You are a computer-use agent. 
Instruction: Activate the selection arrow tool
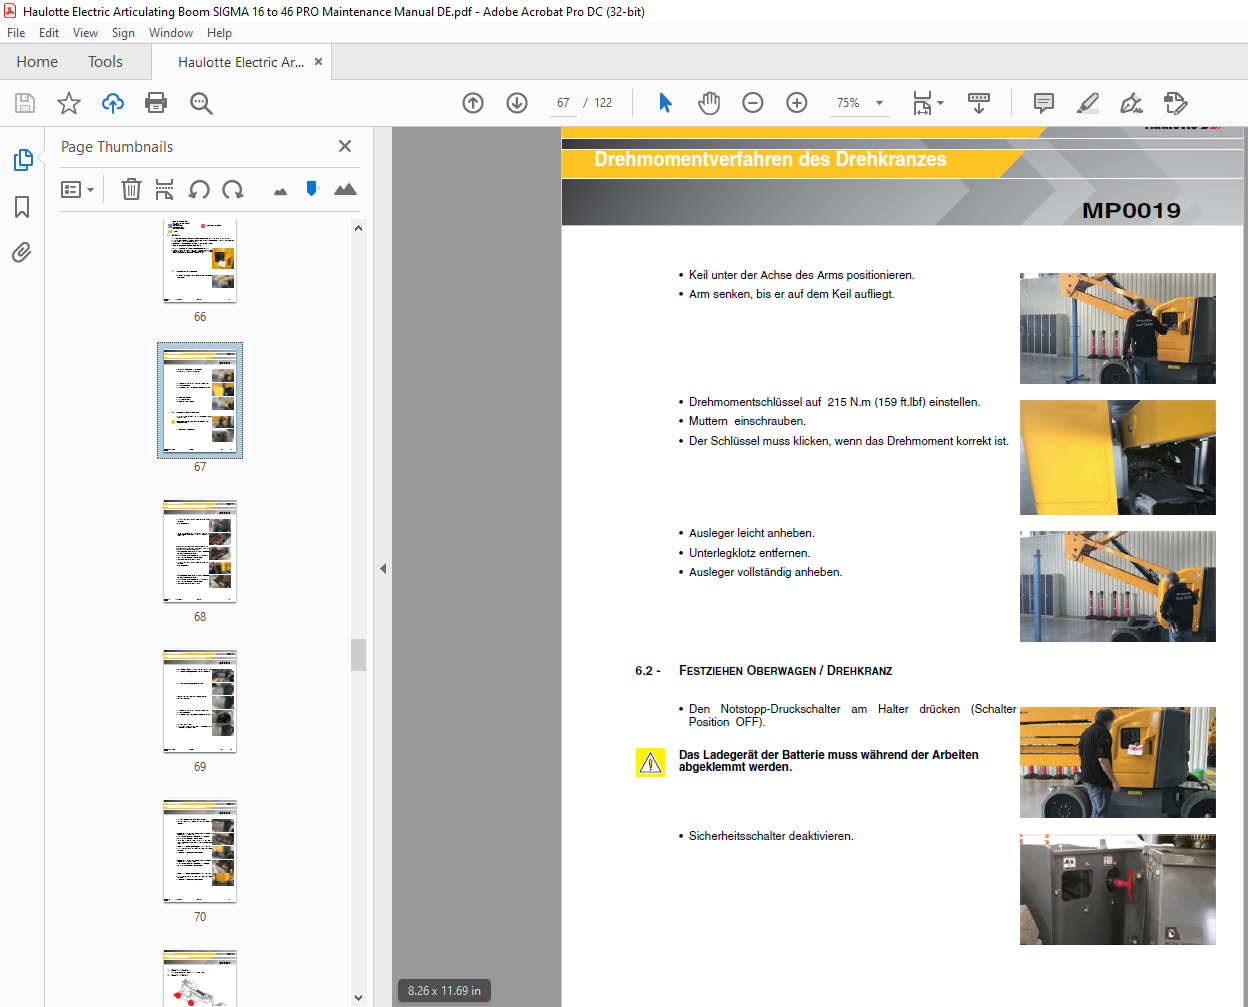[665, 103]
